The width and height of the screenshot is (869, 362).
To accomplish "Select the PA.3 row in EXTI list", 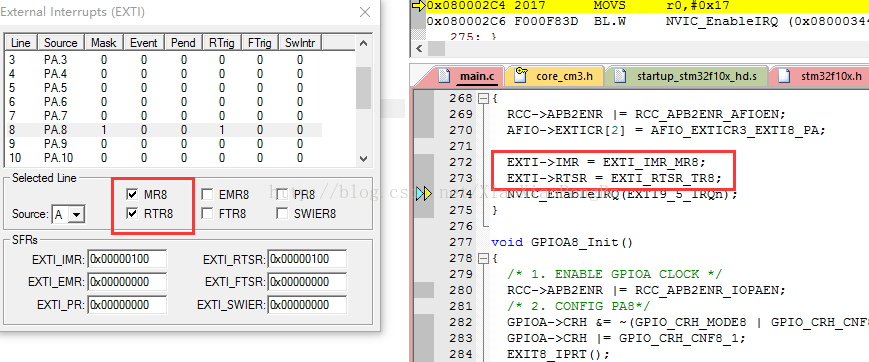I will [163, 60].
